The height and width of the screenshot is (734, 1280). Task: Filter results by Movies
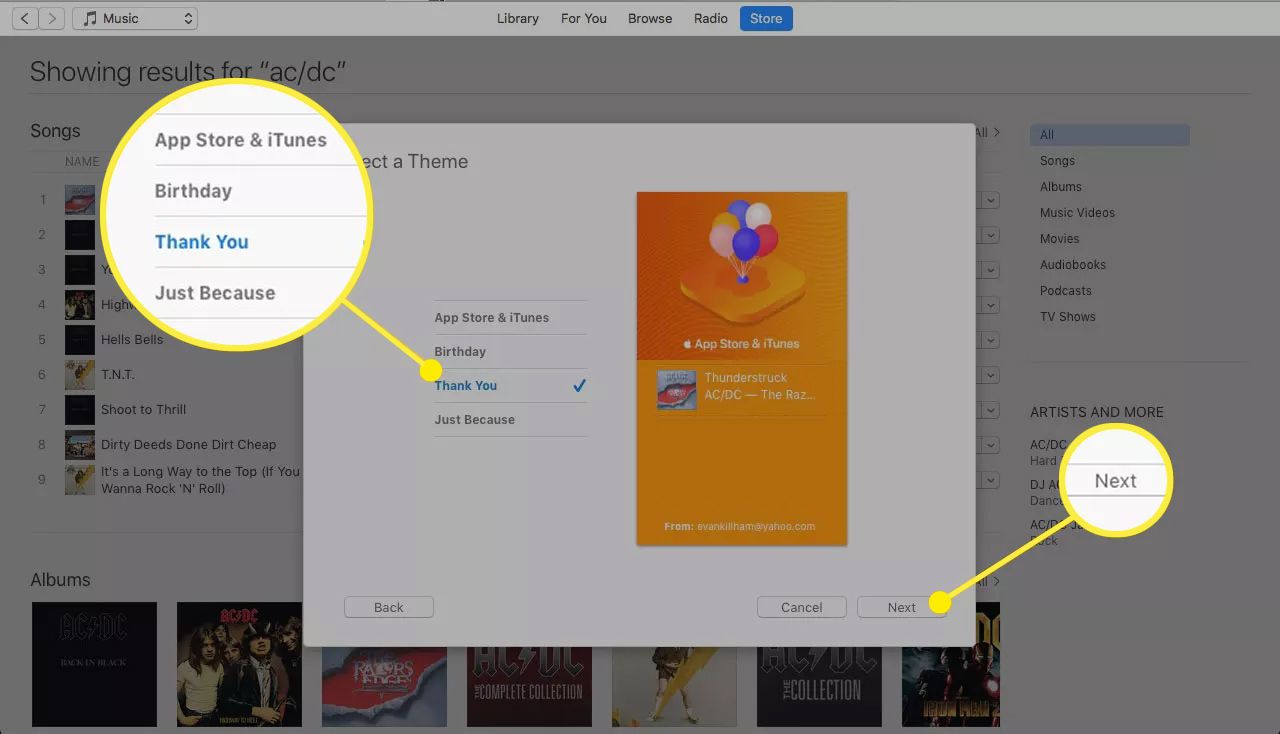[x=1059, y=239]
